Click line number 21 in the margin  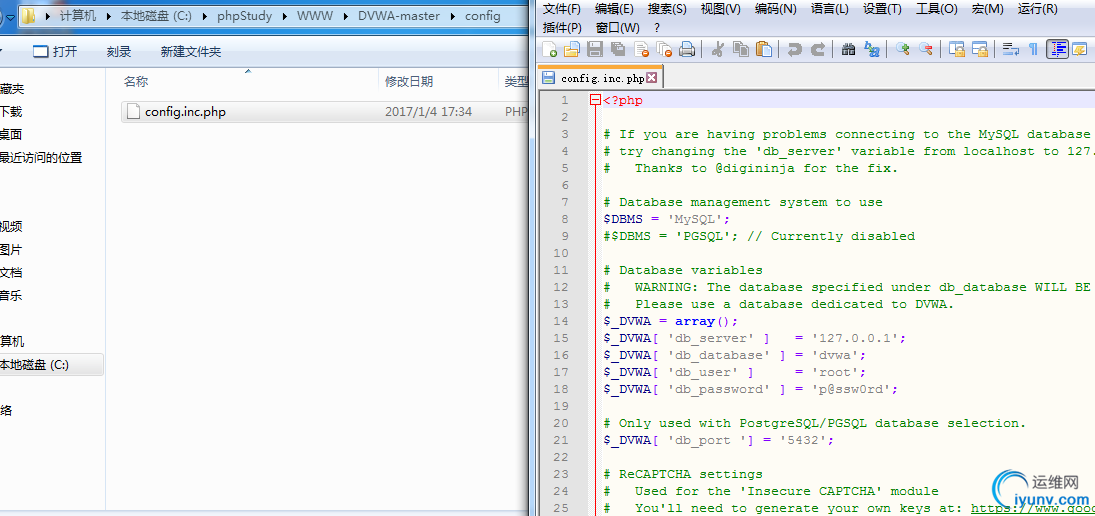[x=561, y=440]
